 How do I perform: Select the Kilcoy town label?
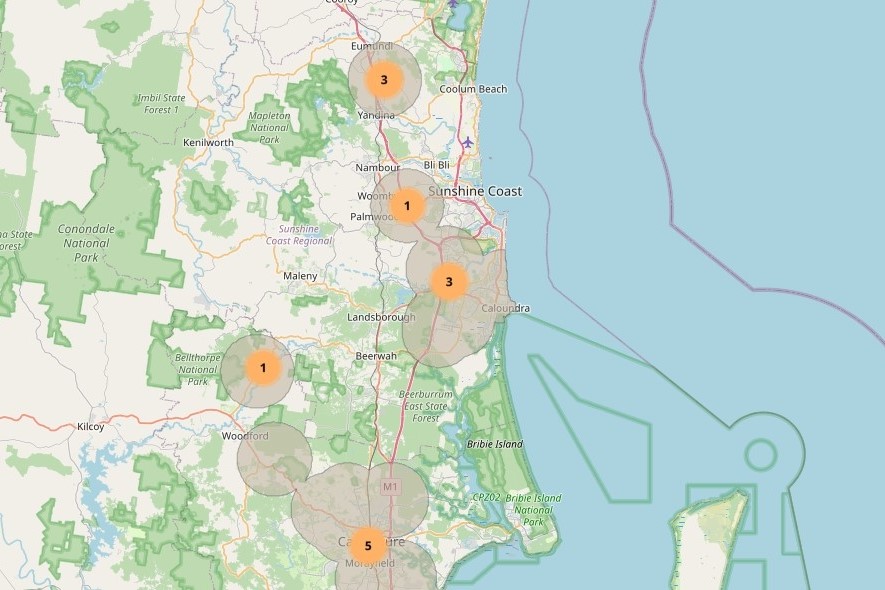[x=90, y=427]
